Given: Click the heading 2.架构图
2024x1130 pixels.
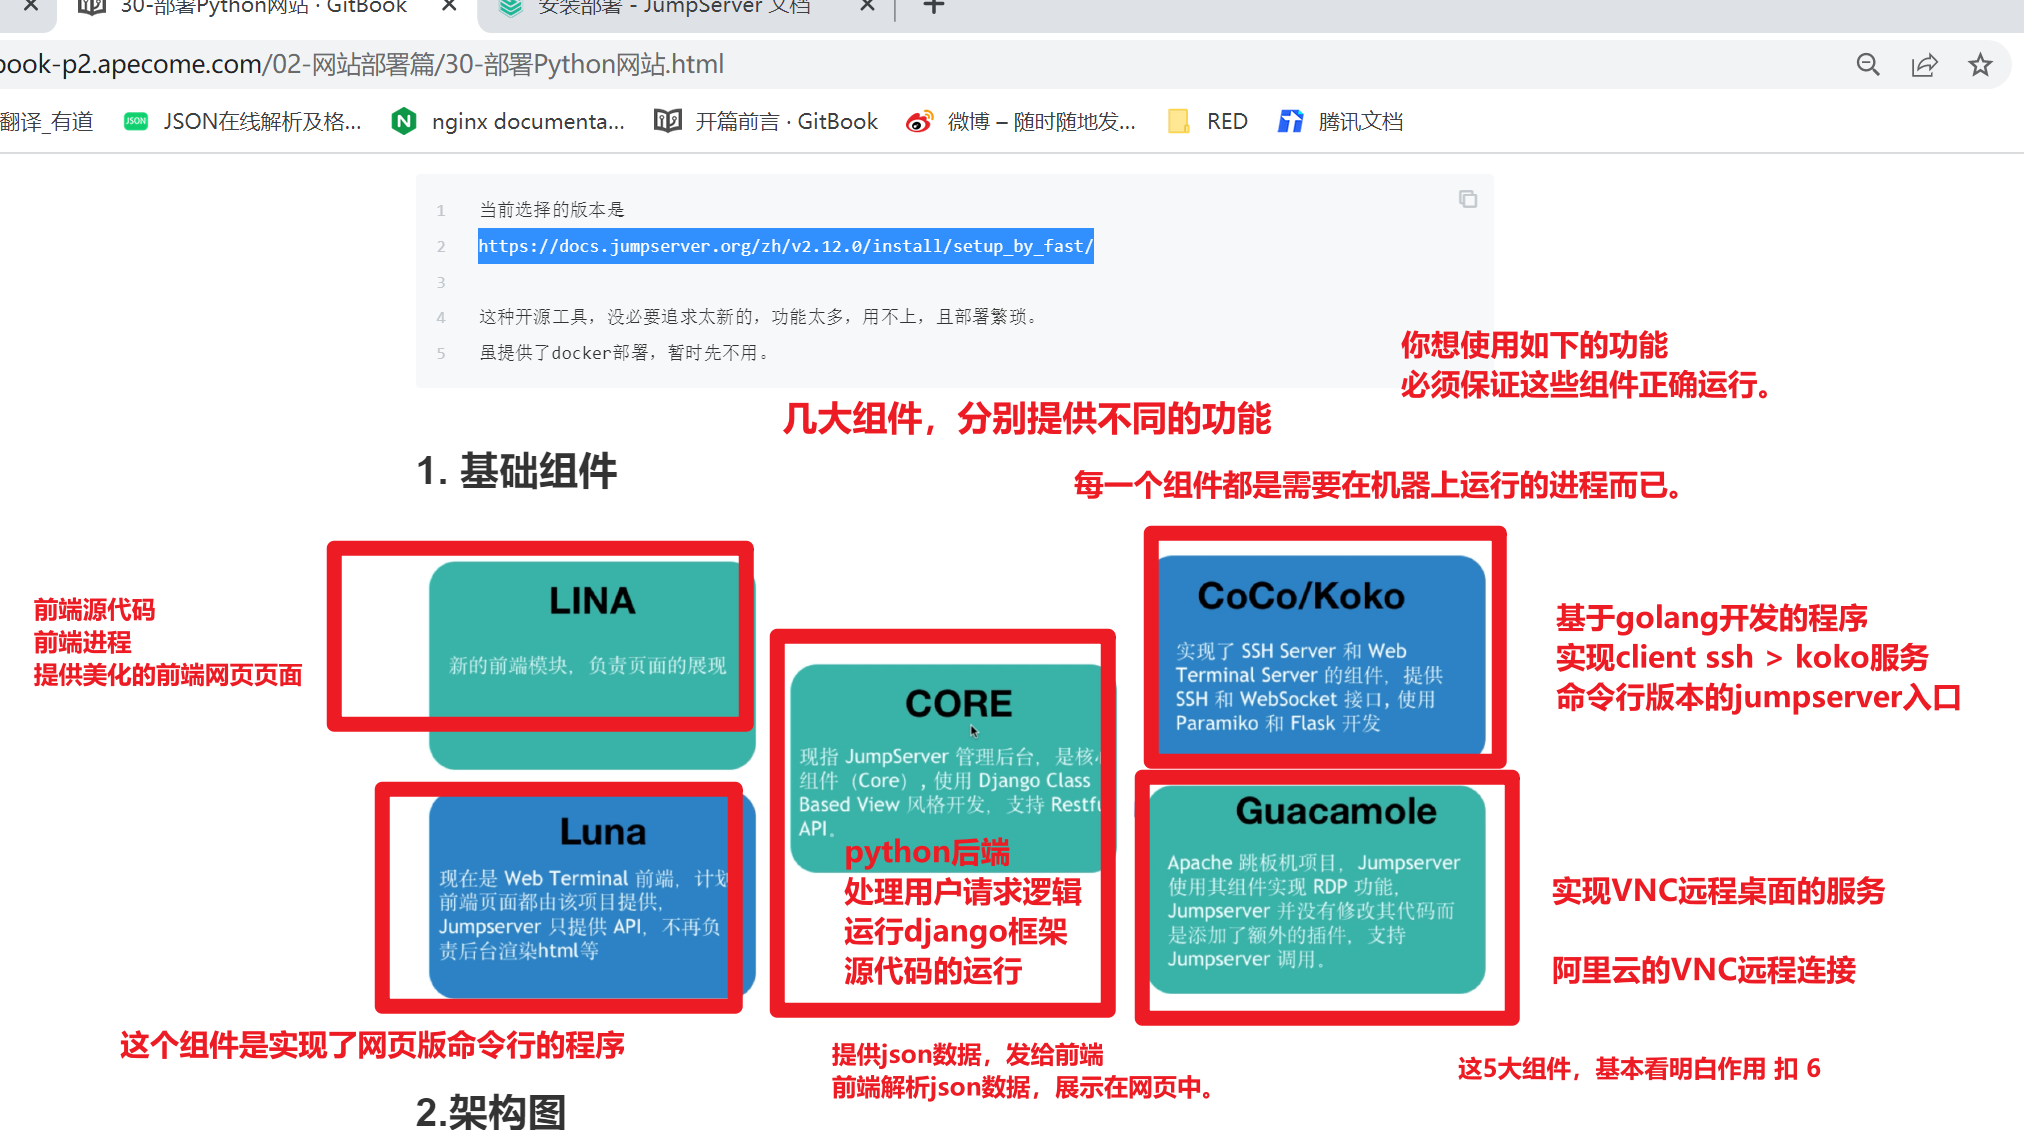Looking at the screenshot, I should [x=491, y=1112].
